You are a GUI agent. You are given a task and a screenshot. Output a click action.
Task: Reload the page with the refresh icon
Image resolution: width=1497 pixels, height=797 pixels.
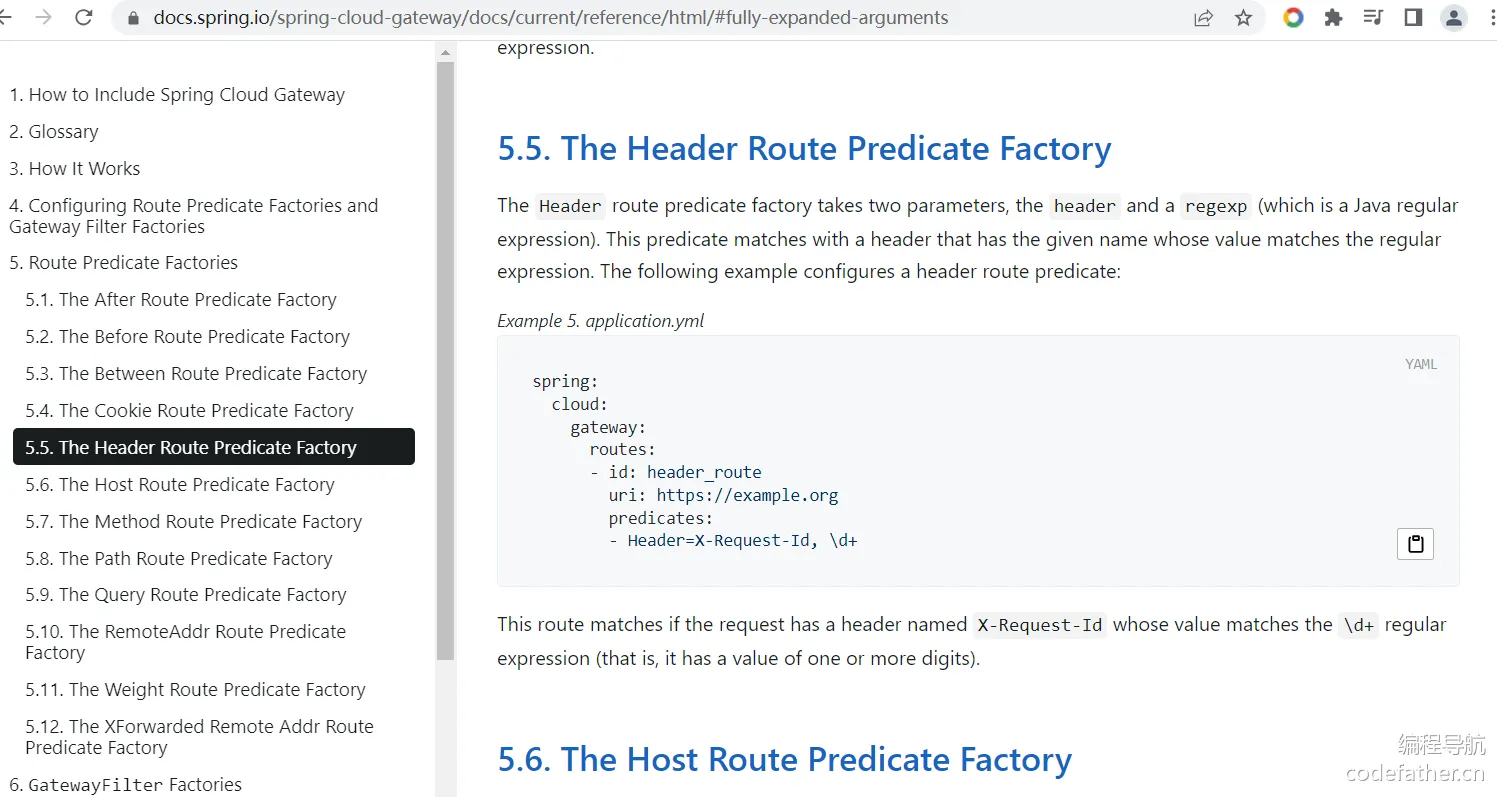tap(84, 18)
